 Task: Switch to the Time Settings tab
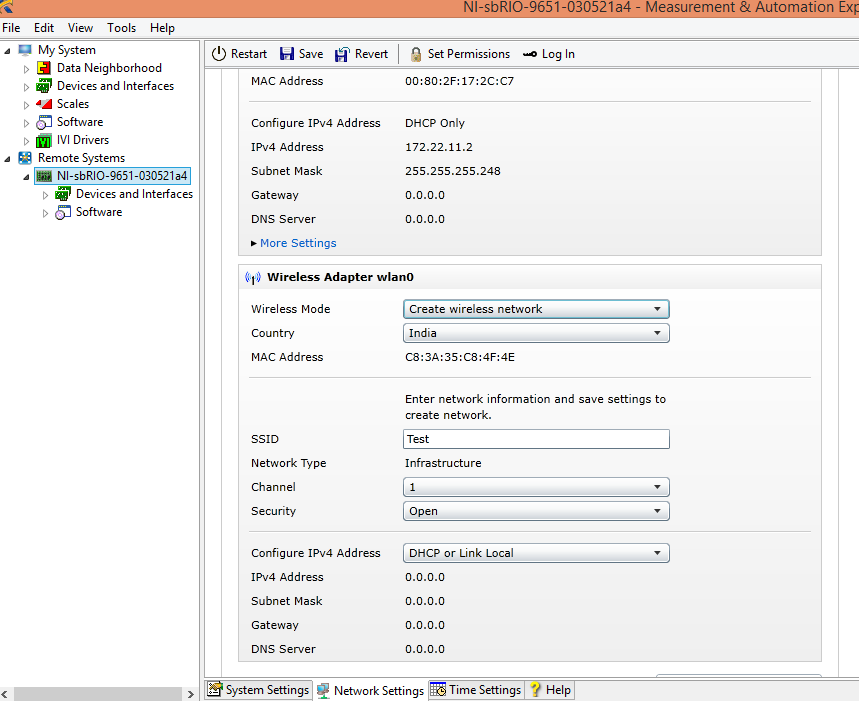[x=476, y=689]
